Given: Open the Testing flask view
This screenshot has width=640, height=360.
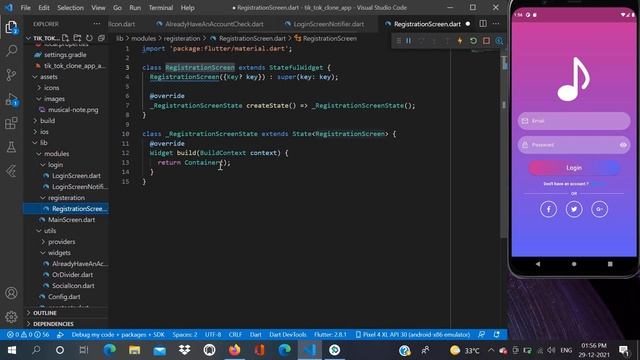Looking at the screenshot, I should tap(11, 147).
